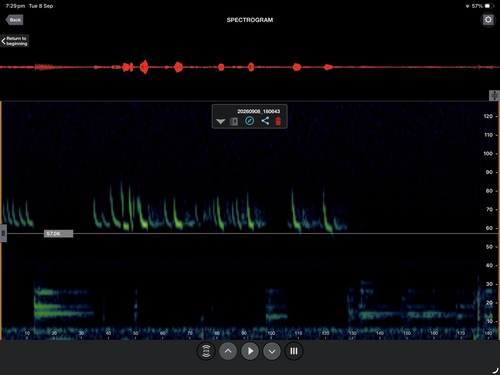Tap the 7:29 pm clock
This screenshot has height=375, width=500.
(15, 6)
